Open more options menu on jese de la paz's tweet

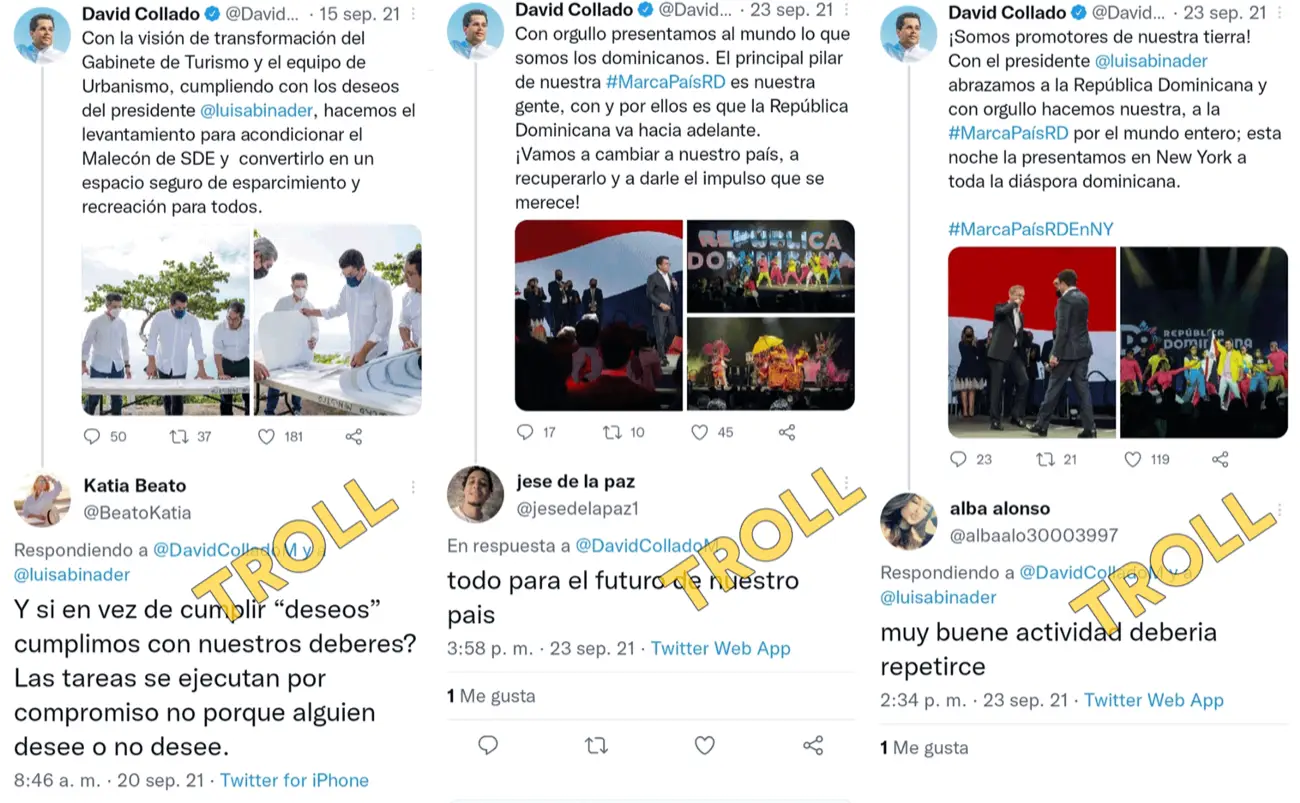845,483
